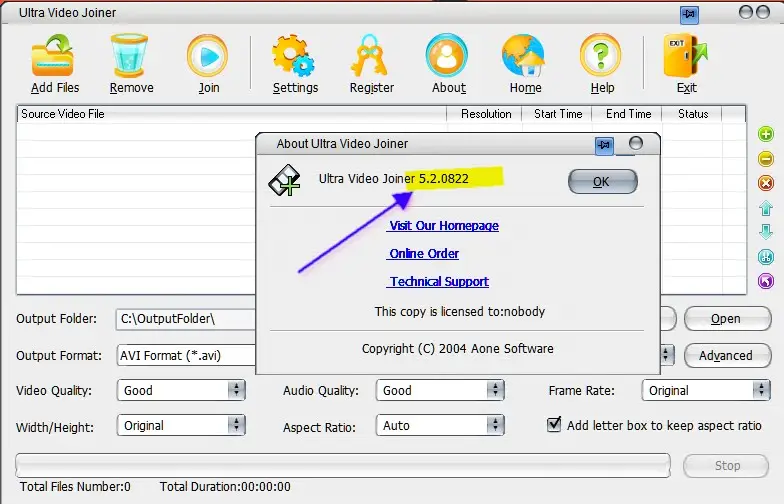784x504 pixels.
Task: Click the pin icon in main title bar
Action: (x=689, y=14)
